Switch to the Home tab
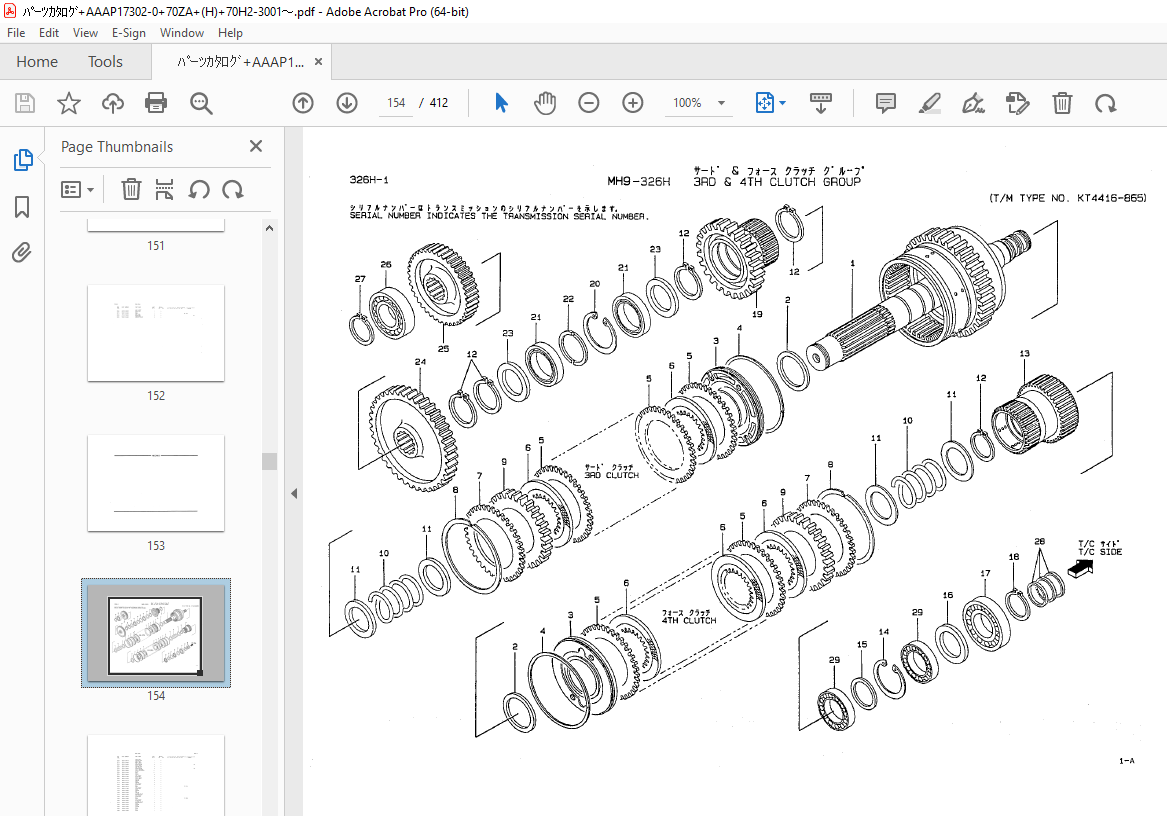Viewport: 1167px width, 816px height. (37, 62)
